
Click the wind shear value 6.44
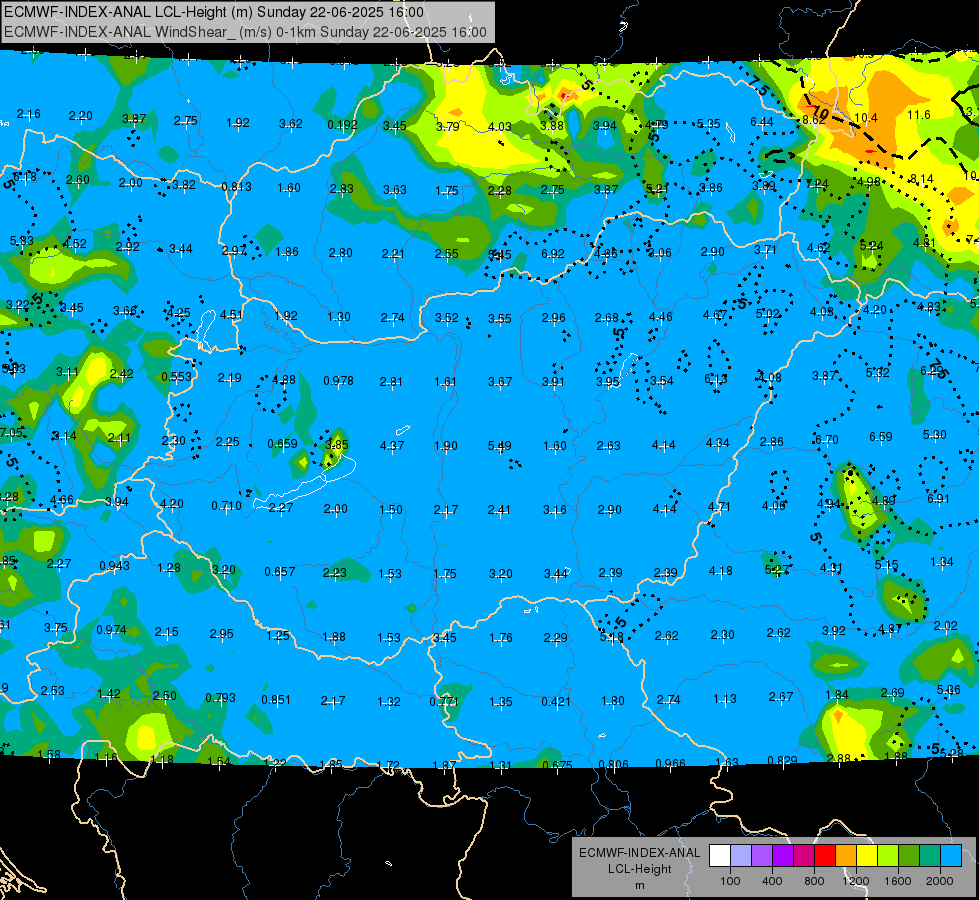coord(762,121)
